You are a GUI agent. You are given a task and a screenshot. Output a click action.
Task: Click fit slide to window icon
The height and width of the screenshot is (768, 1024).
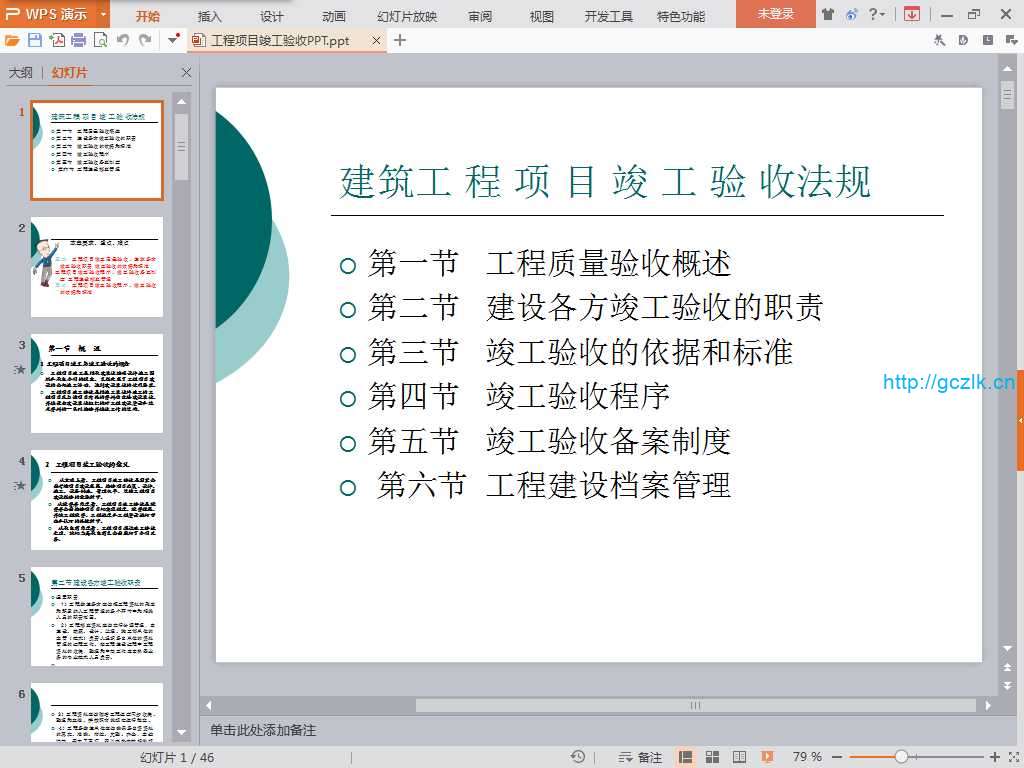click(x=1011, y=757)
